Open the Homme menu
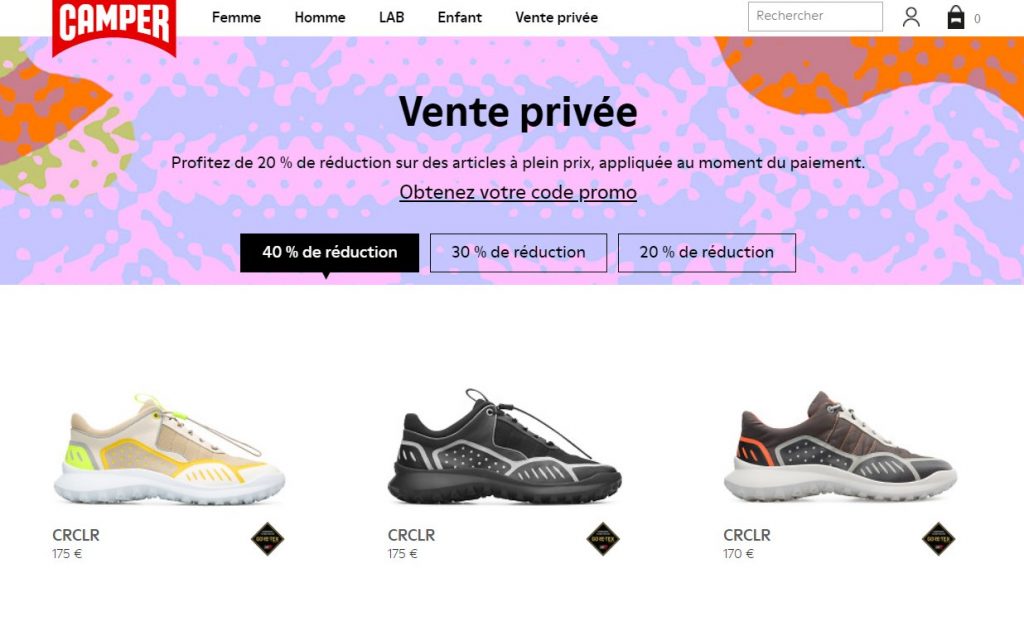Image resolution: width=1024 pixels, height=626 pixels. click(320, 18)
